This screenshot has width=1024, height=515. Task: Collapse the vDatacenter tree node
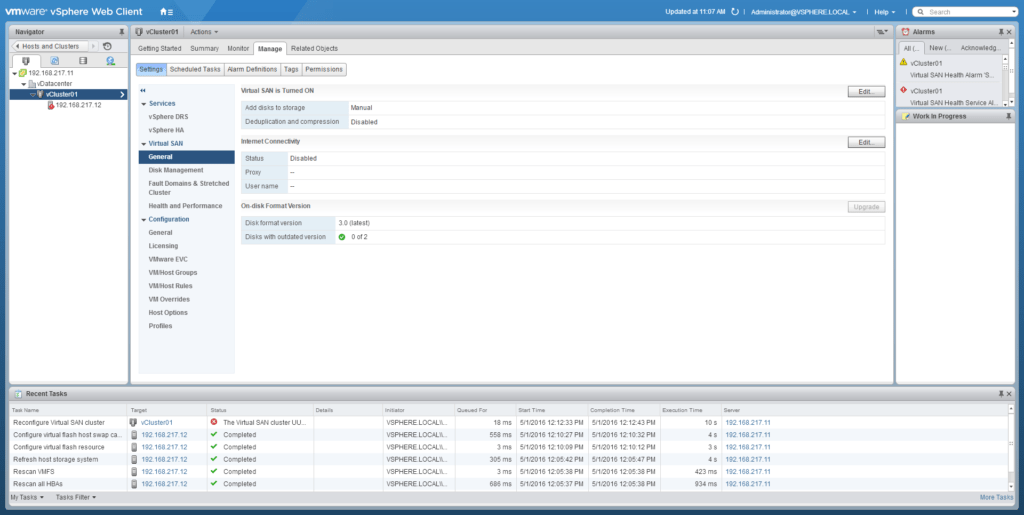click(24, 84)
